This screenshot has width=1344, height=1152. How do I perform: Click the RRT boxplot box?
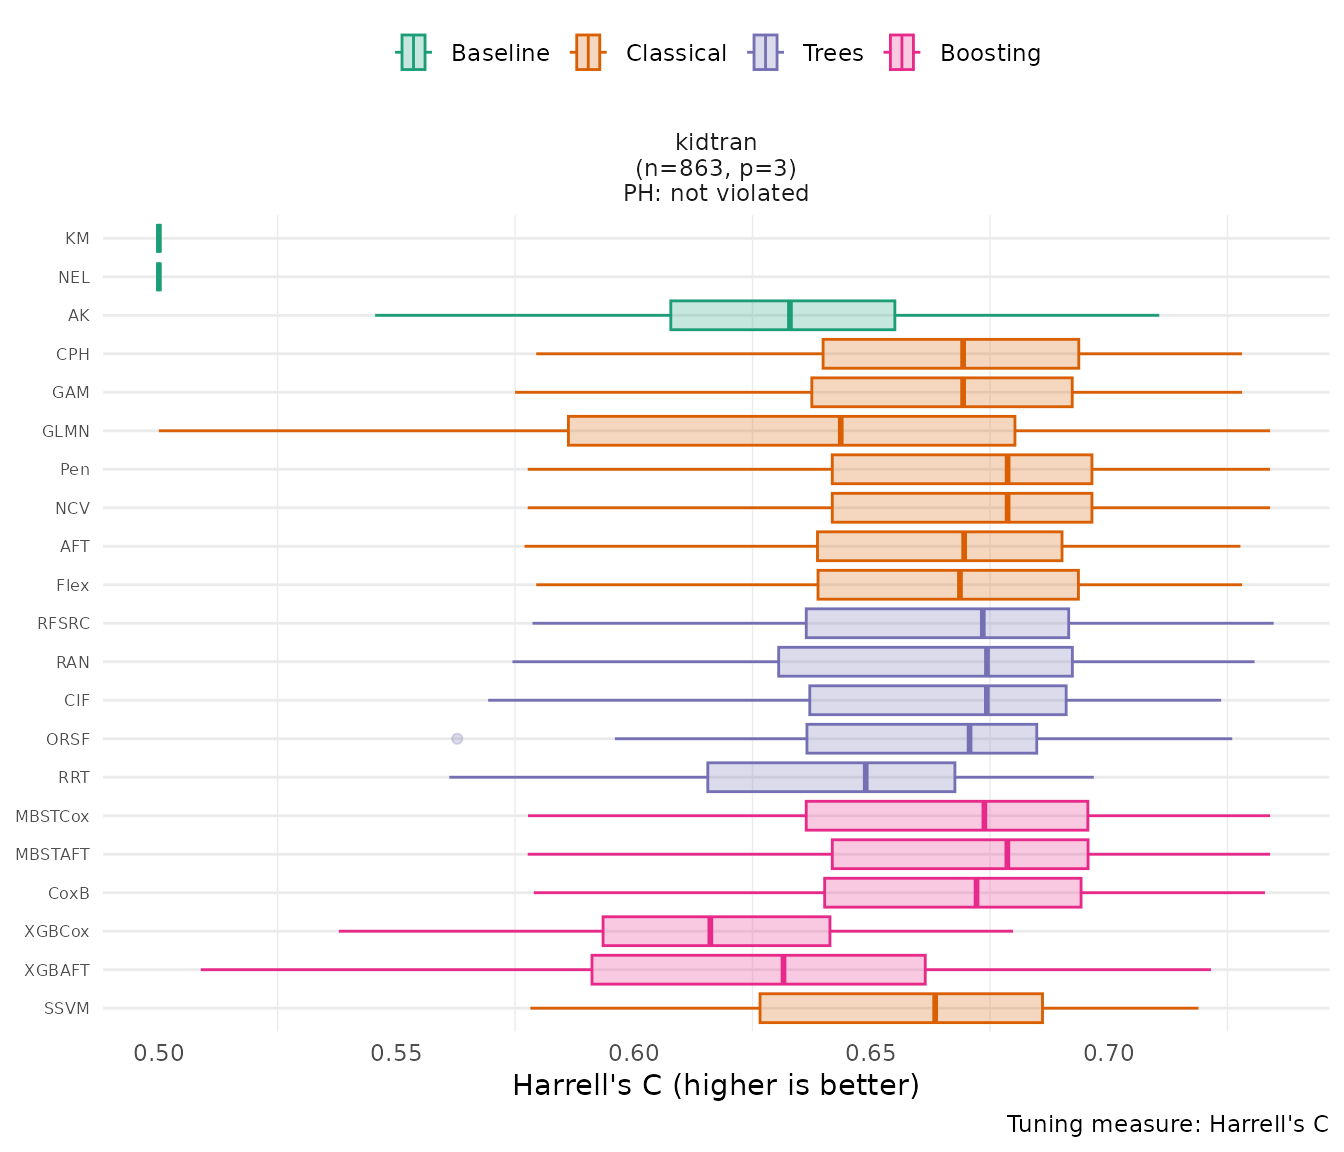coord(831,777)
